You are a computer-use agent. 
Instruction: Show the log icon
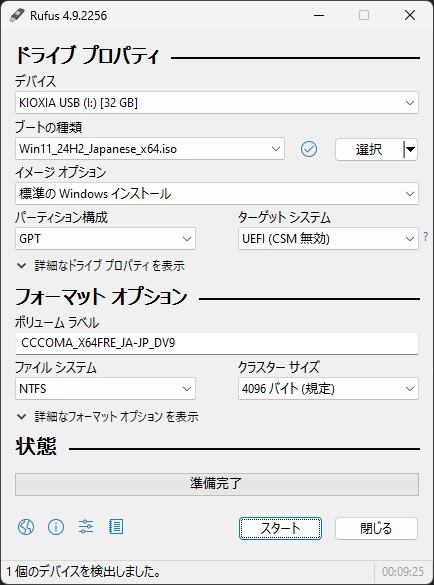[x=116, y=527]
